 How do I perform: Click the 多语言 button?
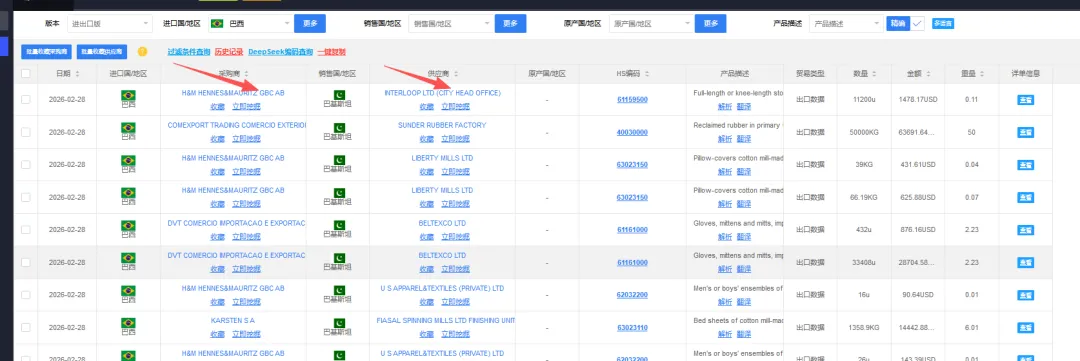point(943,23)
